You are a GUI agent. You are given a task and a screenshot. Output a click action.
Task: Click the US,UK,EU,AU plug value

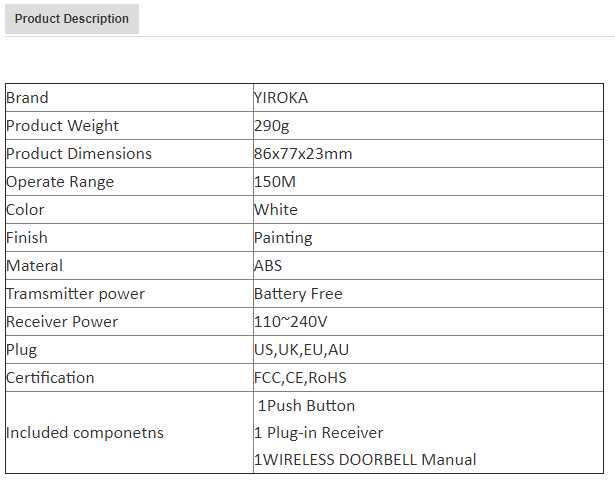pos(302,350)
